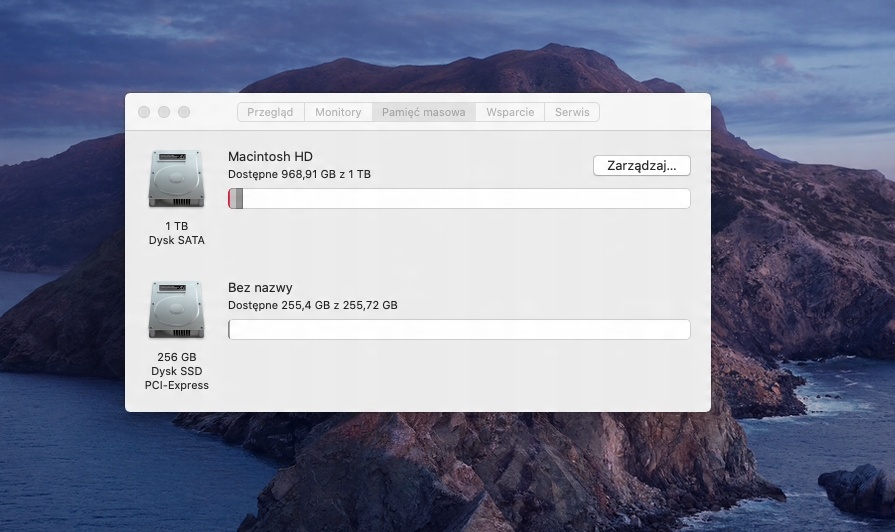The image size is (895, 532).
Task: Click the Bez nazwy SSD drive icon
Action: tap(176, 310)
